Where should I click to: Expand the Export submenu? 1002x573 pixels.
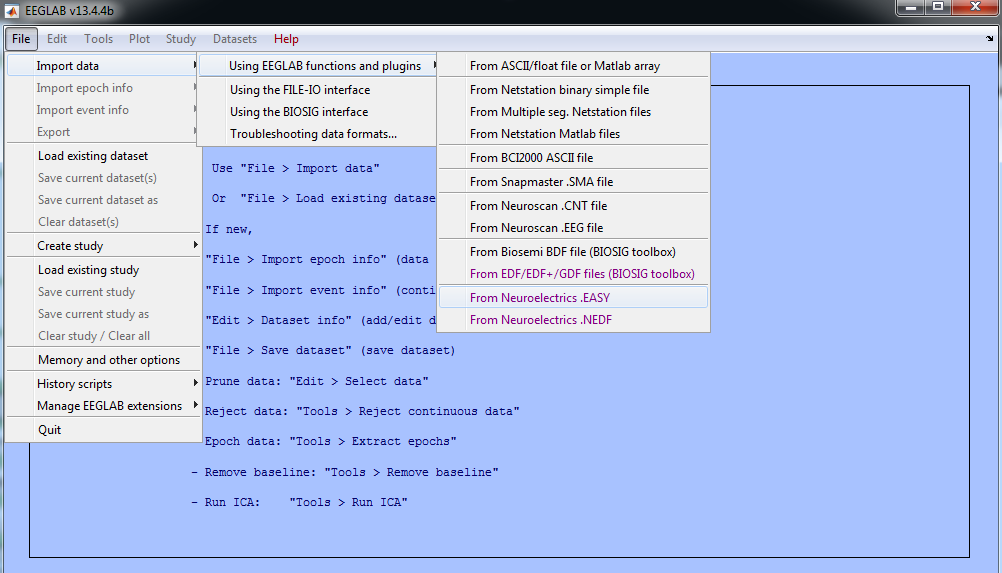(x=104, y=132)
